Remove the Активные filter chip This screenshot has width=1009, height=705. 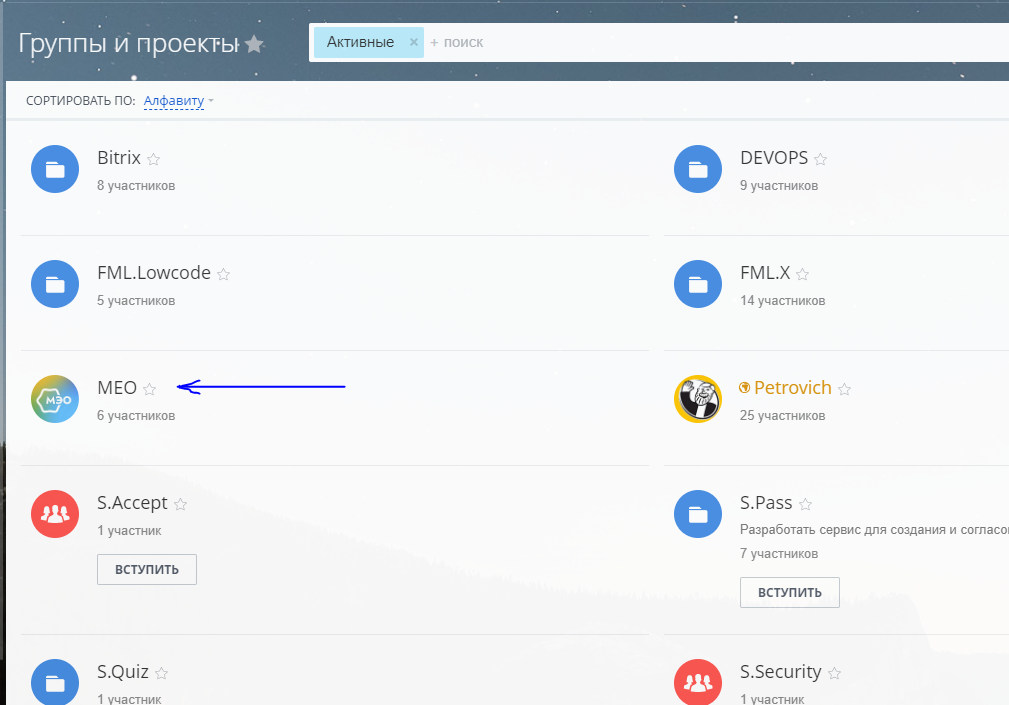pos(414,42)
